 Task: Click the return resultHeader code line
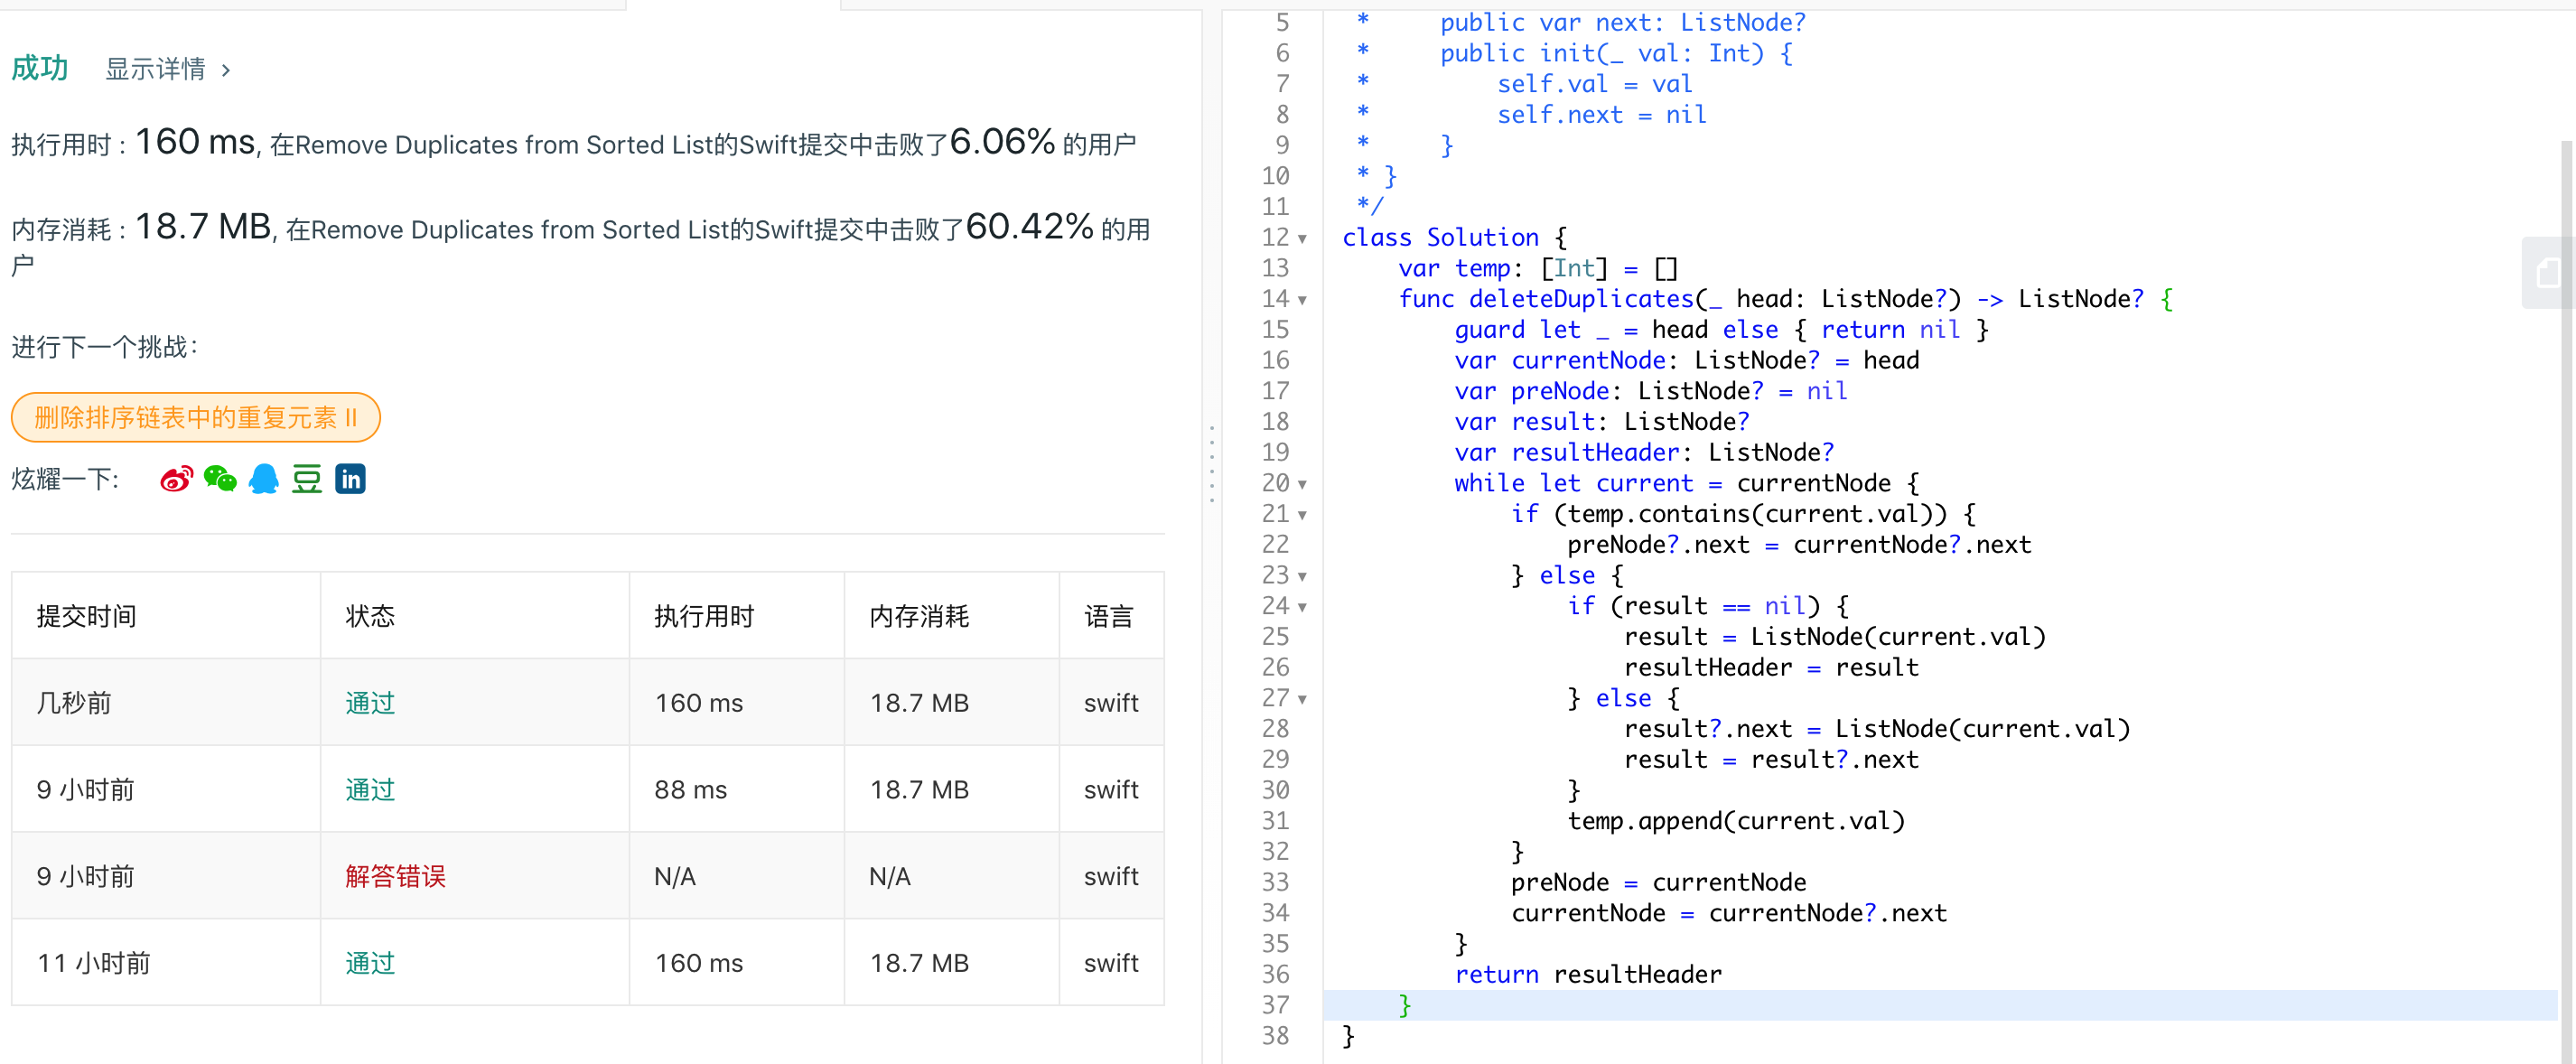1588,975
